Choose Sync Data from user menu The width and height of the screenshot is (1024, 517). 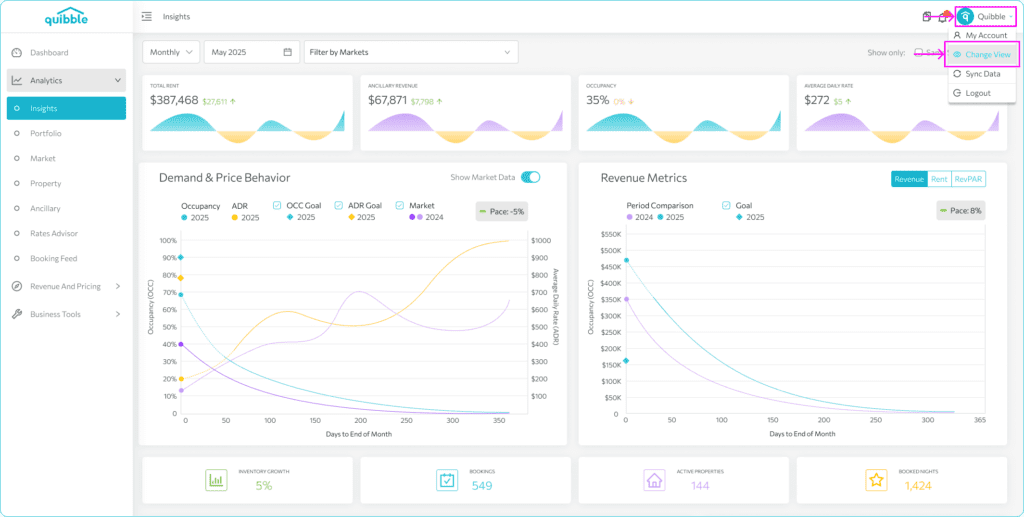pyautogui.click(x=982, y=74)
